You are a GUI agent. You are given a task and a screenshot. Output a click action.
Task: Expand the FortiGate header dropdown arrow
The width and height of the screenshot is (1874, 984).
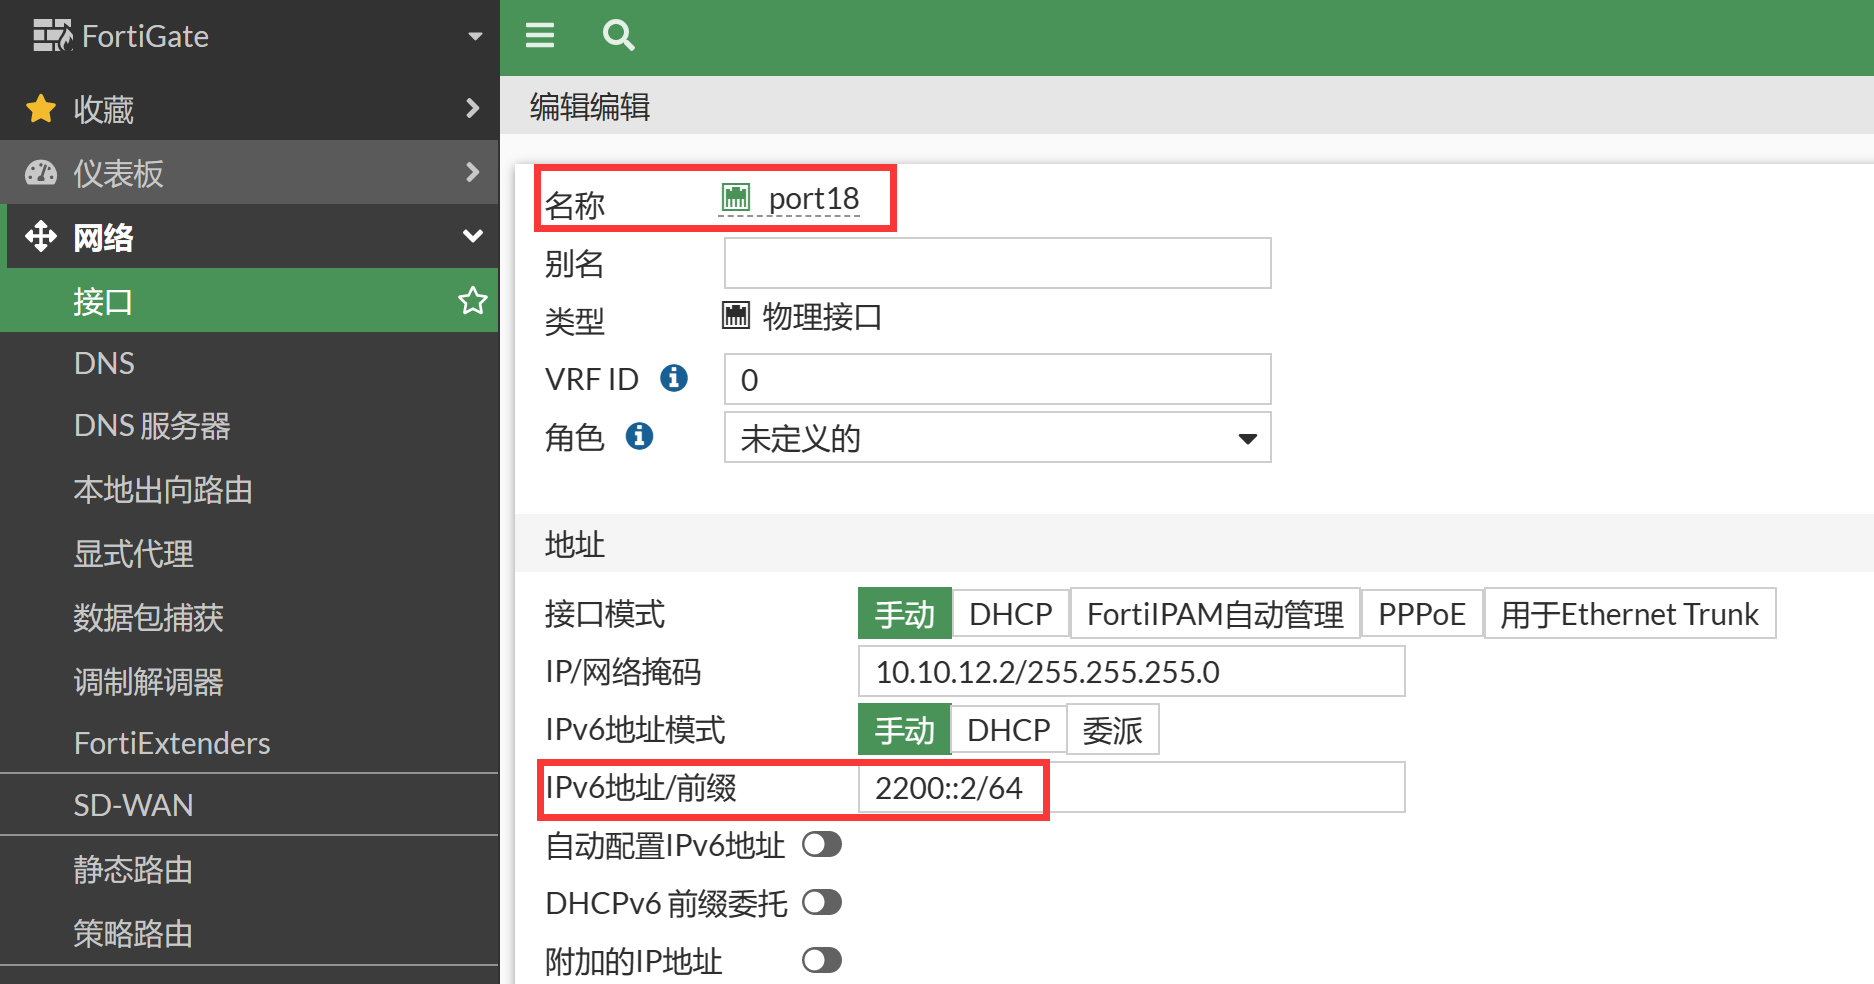pos(475,37)
